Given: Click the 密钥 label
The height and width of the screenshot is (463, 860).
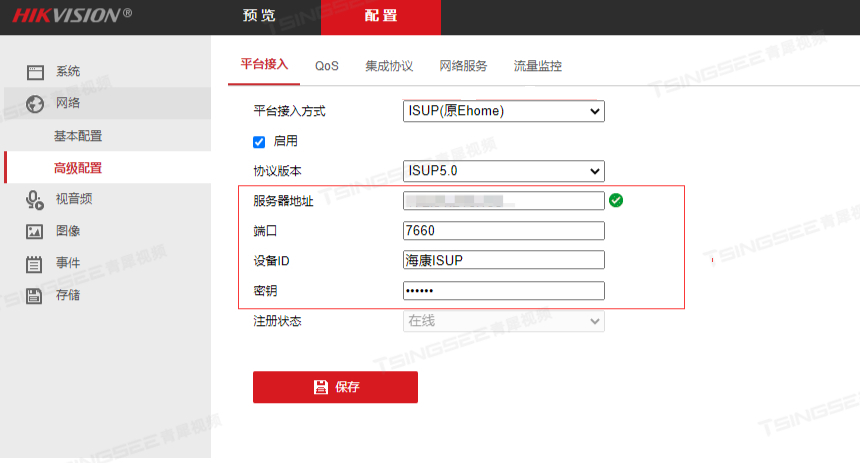Looking at the screenshot, I should point(265,291).
